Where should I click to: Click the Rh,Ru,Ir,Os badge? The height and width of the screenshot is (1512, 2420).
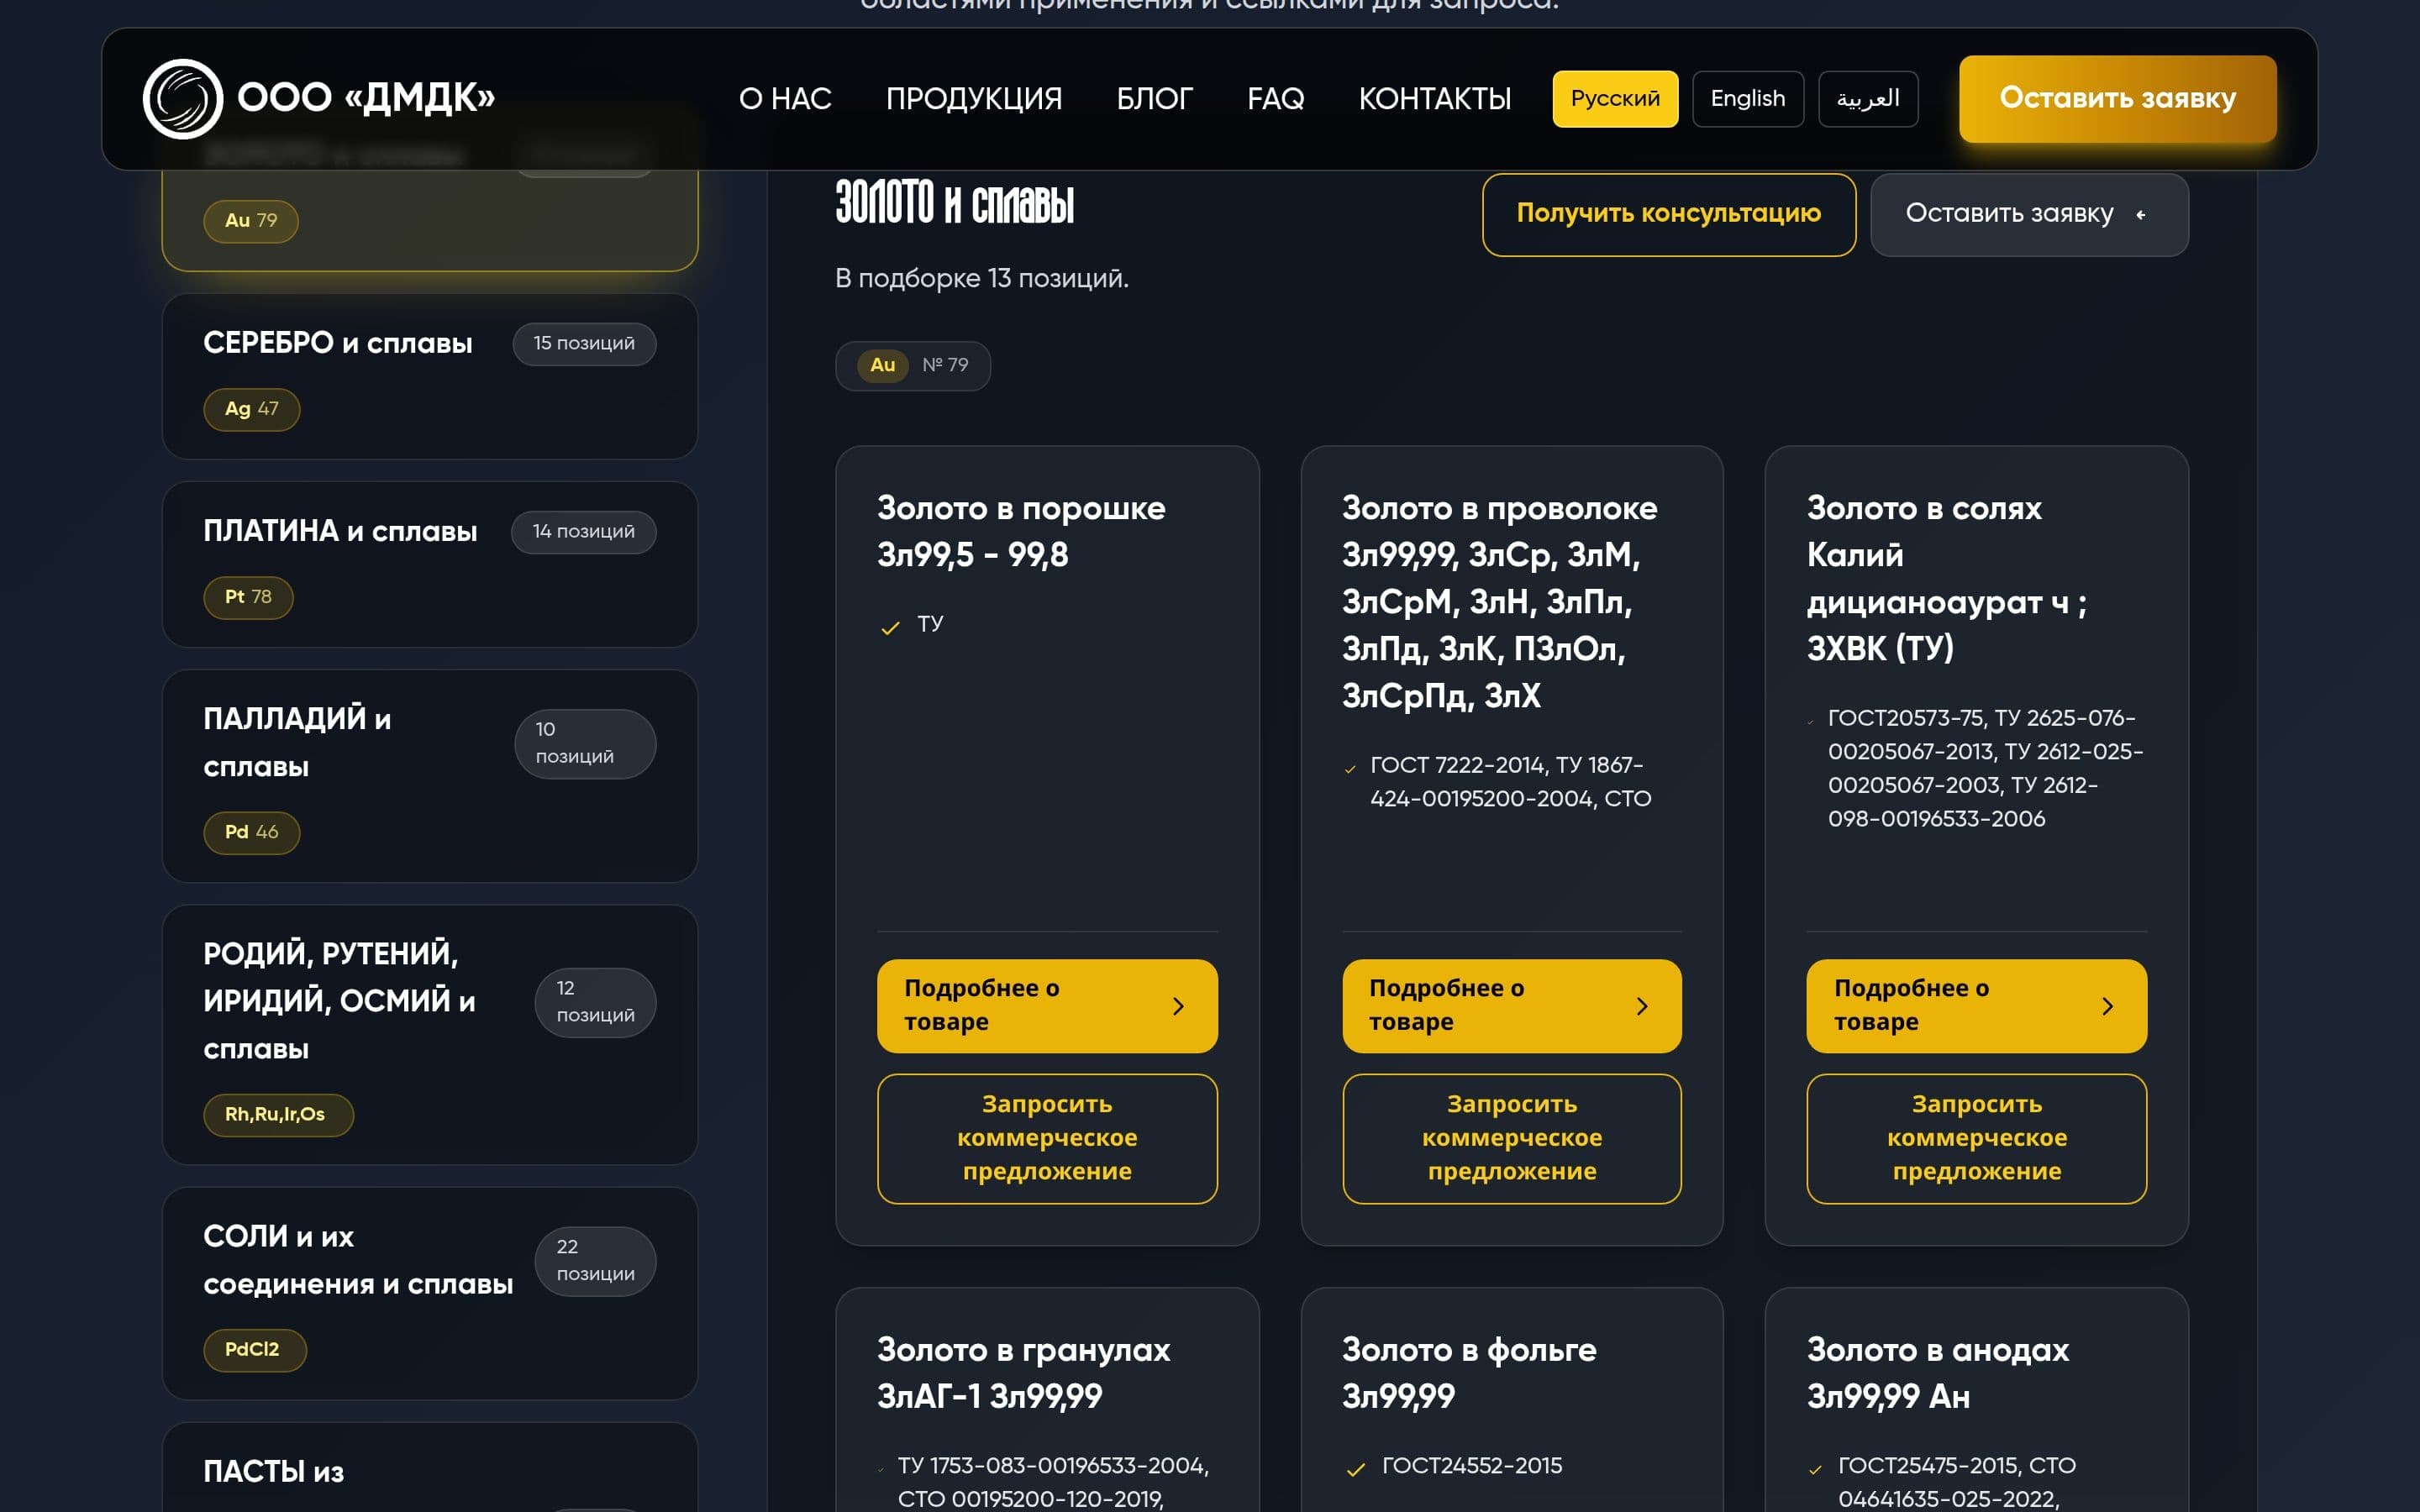coord(278,1114)
